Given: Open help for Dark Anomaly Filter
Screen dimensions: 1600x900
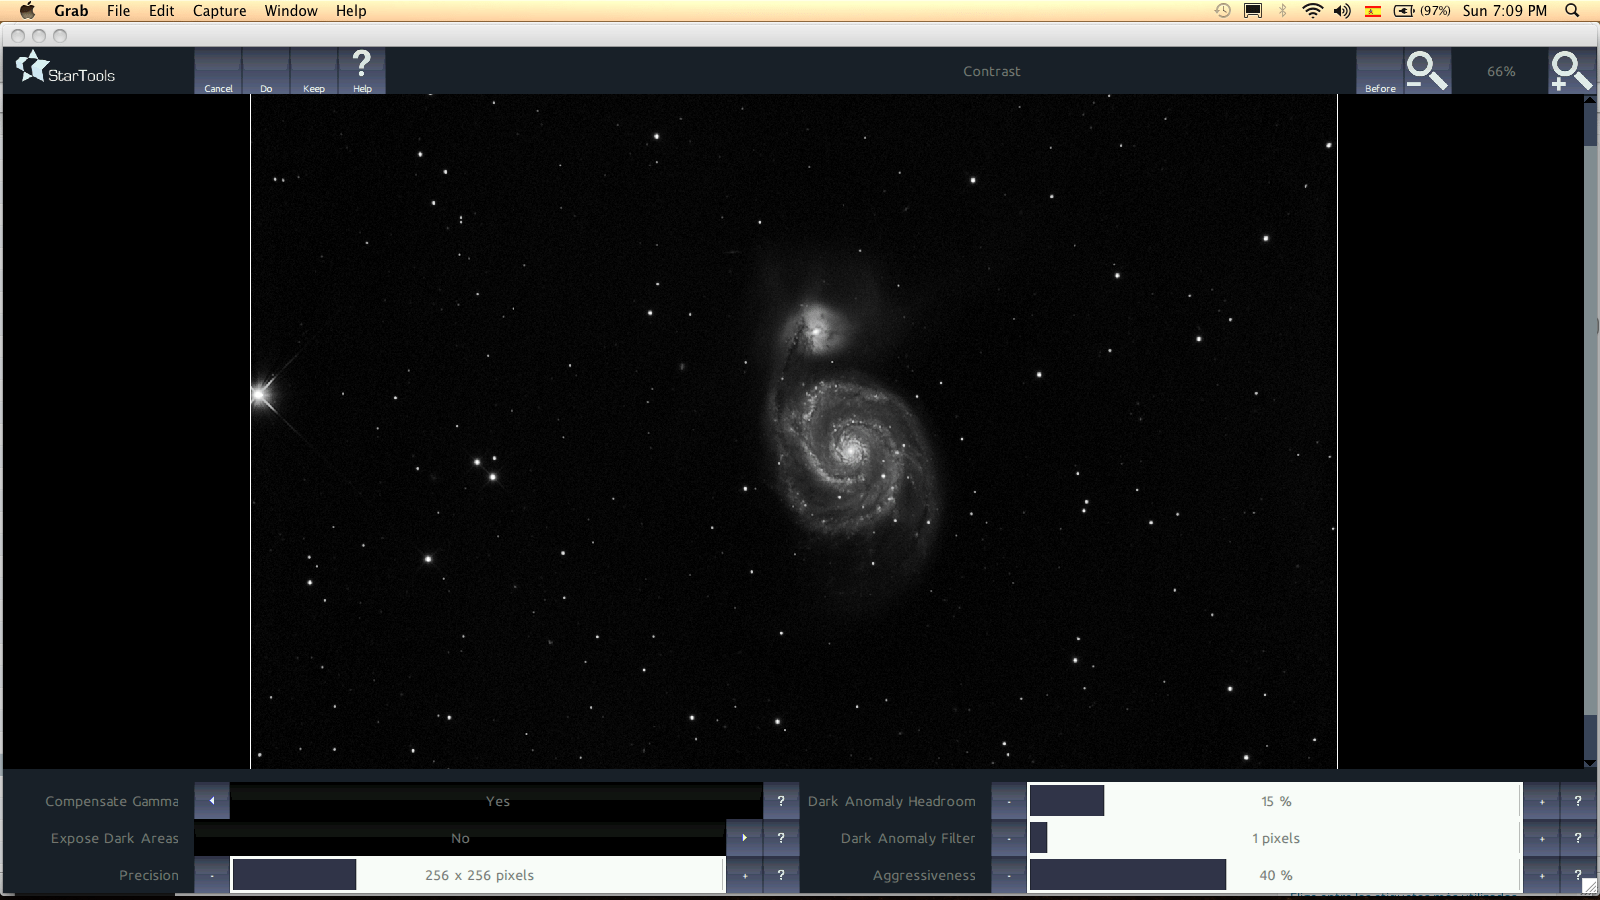Looking at the screenshot, I should click(1578, 838).
